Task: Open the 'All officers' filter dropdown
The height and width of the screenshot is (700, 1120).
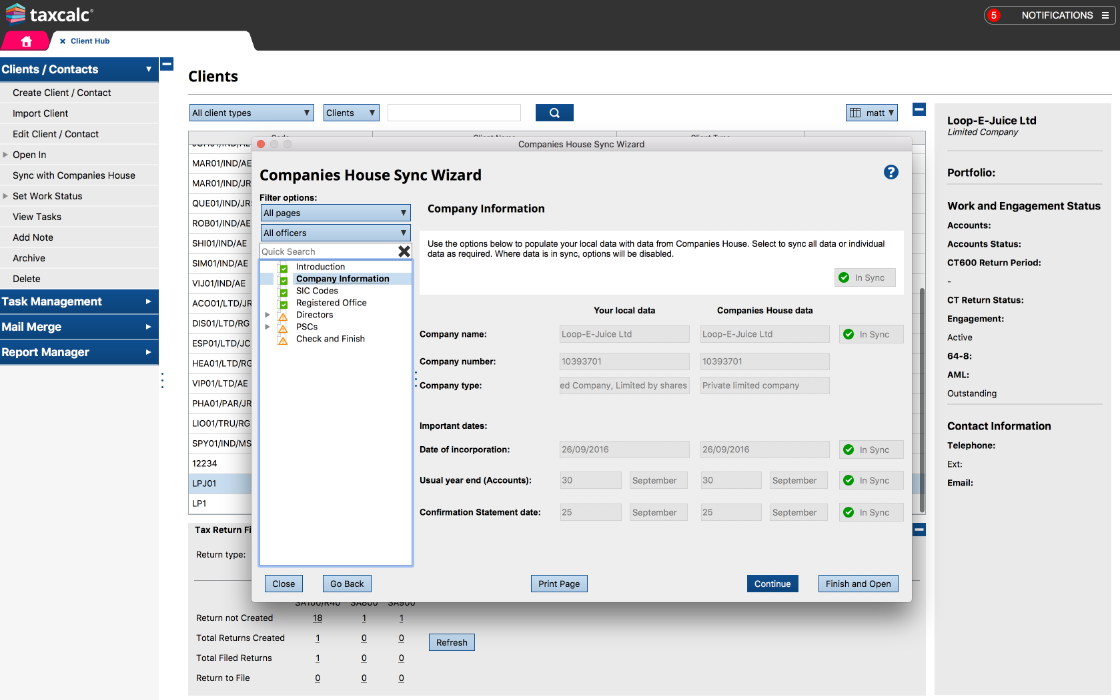Action: tap(335, 233)
